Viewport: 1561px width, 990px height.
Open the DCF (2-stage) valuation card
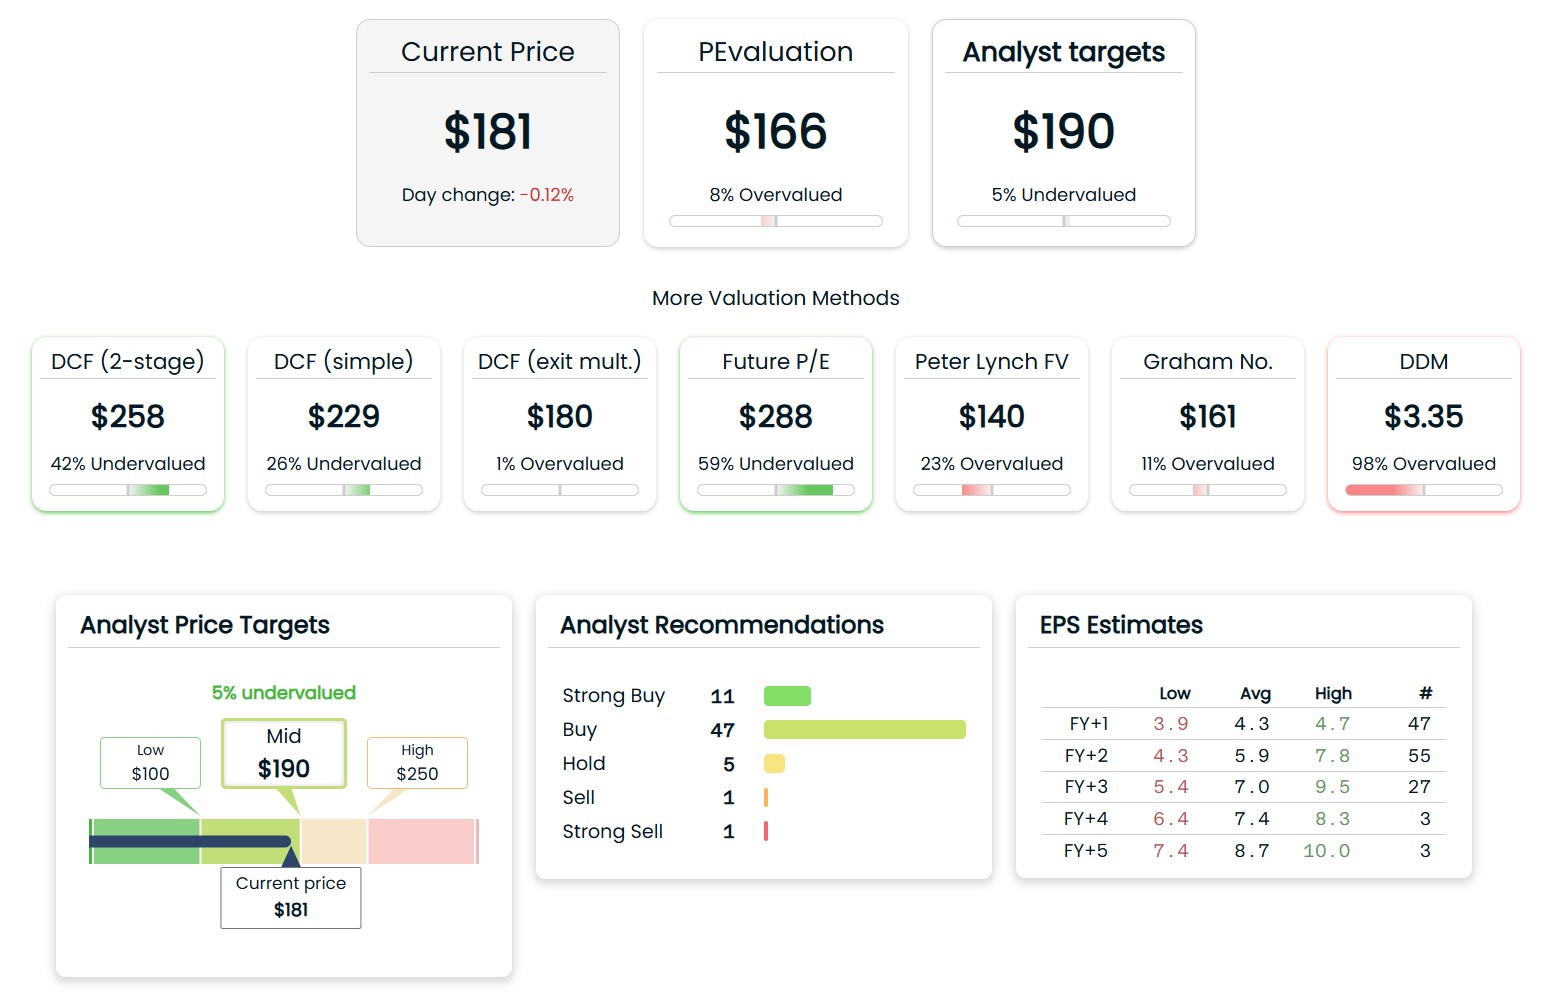(x=128, y=423)
